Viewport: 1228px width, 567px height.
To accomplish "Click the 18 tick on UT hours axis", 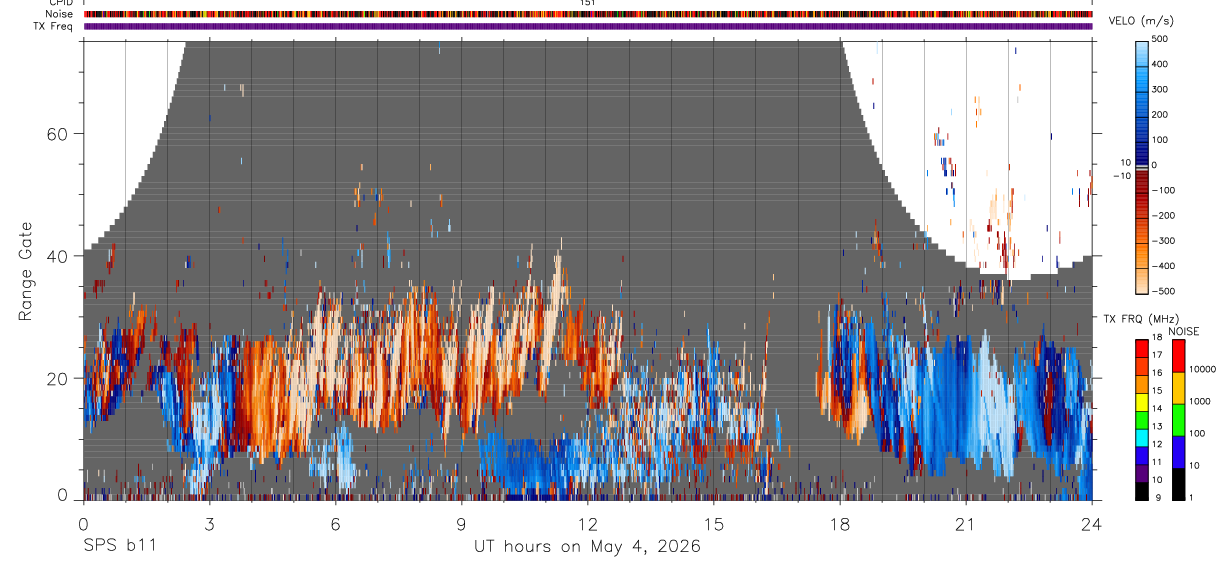I will coord(839,523).
